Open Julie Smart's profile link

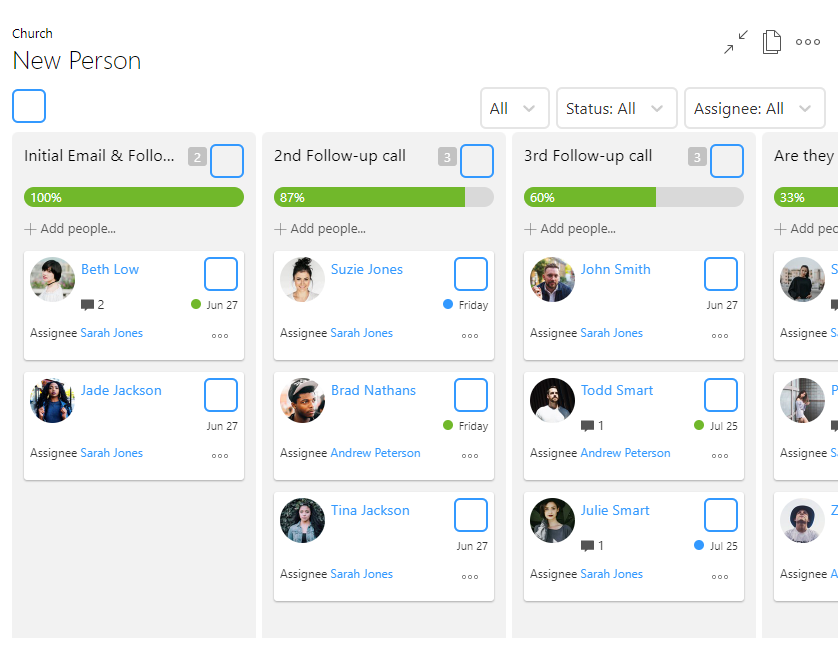coord(615,510)
